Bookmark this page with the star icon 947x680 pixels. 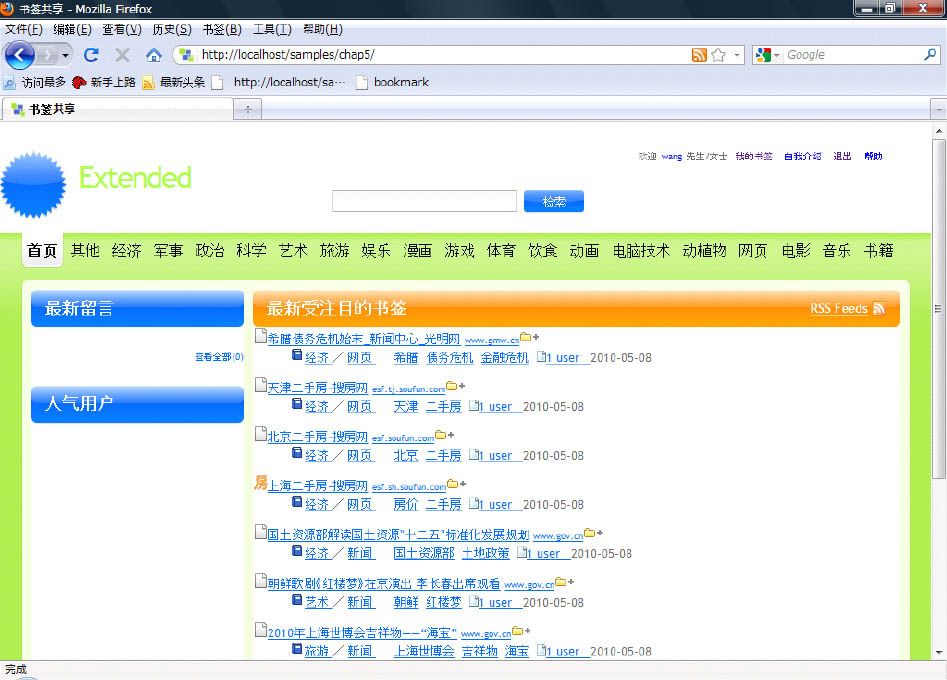coord(718,55)
